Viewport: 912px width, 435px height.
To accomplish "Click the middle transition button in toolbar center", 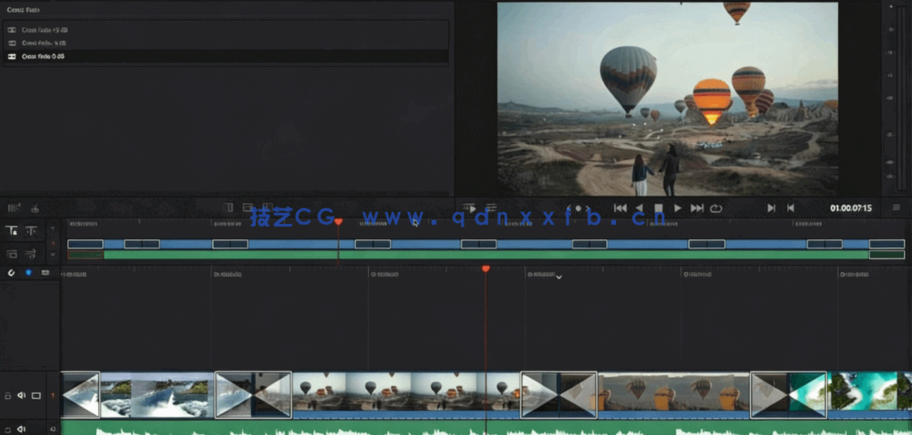I will (248, 208).
